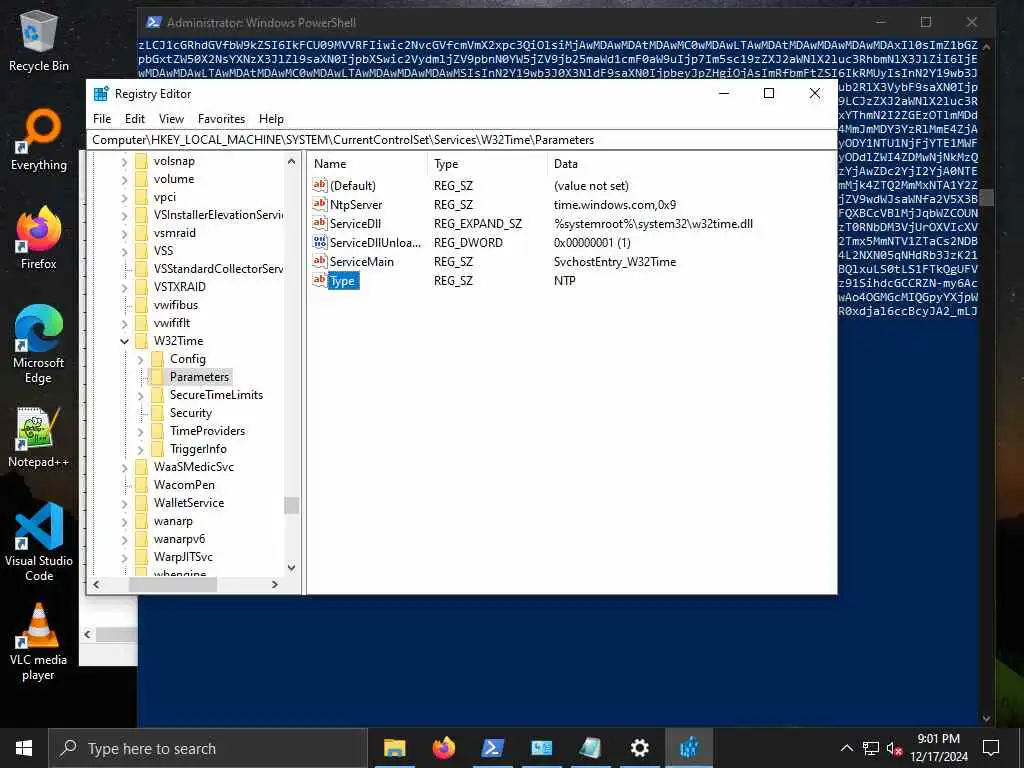Open the View menu
Screen dimensions: 1024x768
(x=171, y=119)
